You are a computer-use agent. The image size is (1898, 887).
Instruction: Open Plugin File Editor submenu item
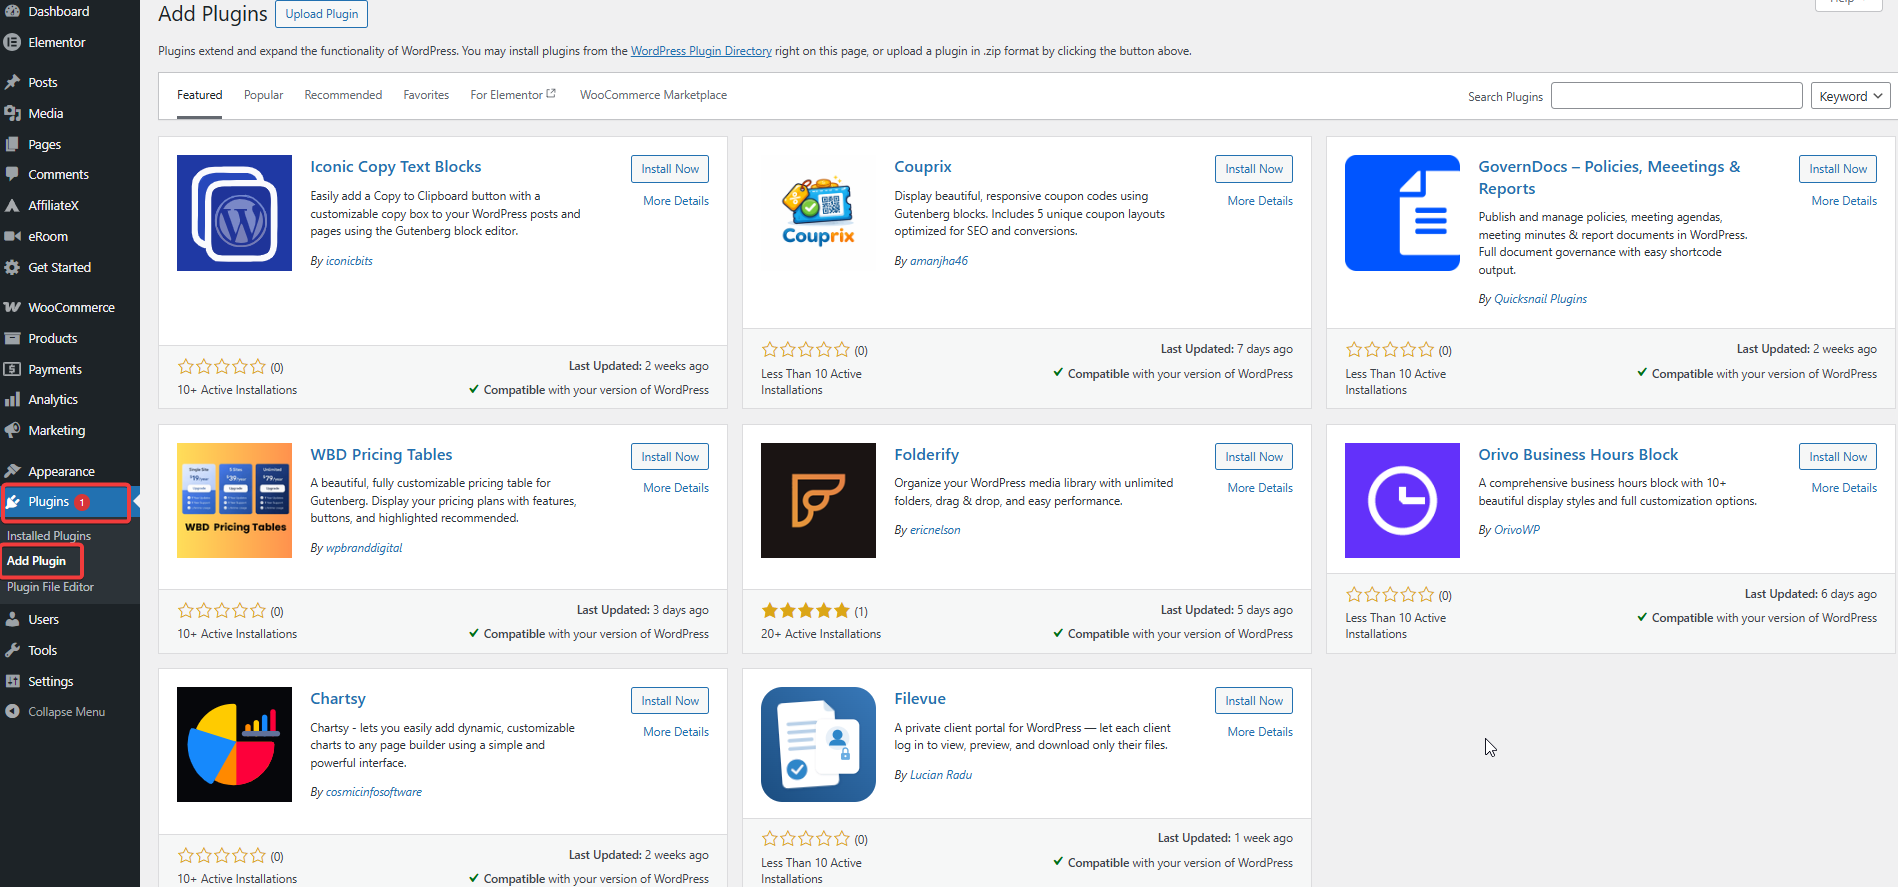point(50,587)
